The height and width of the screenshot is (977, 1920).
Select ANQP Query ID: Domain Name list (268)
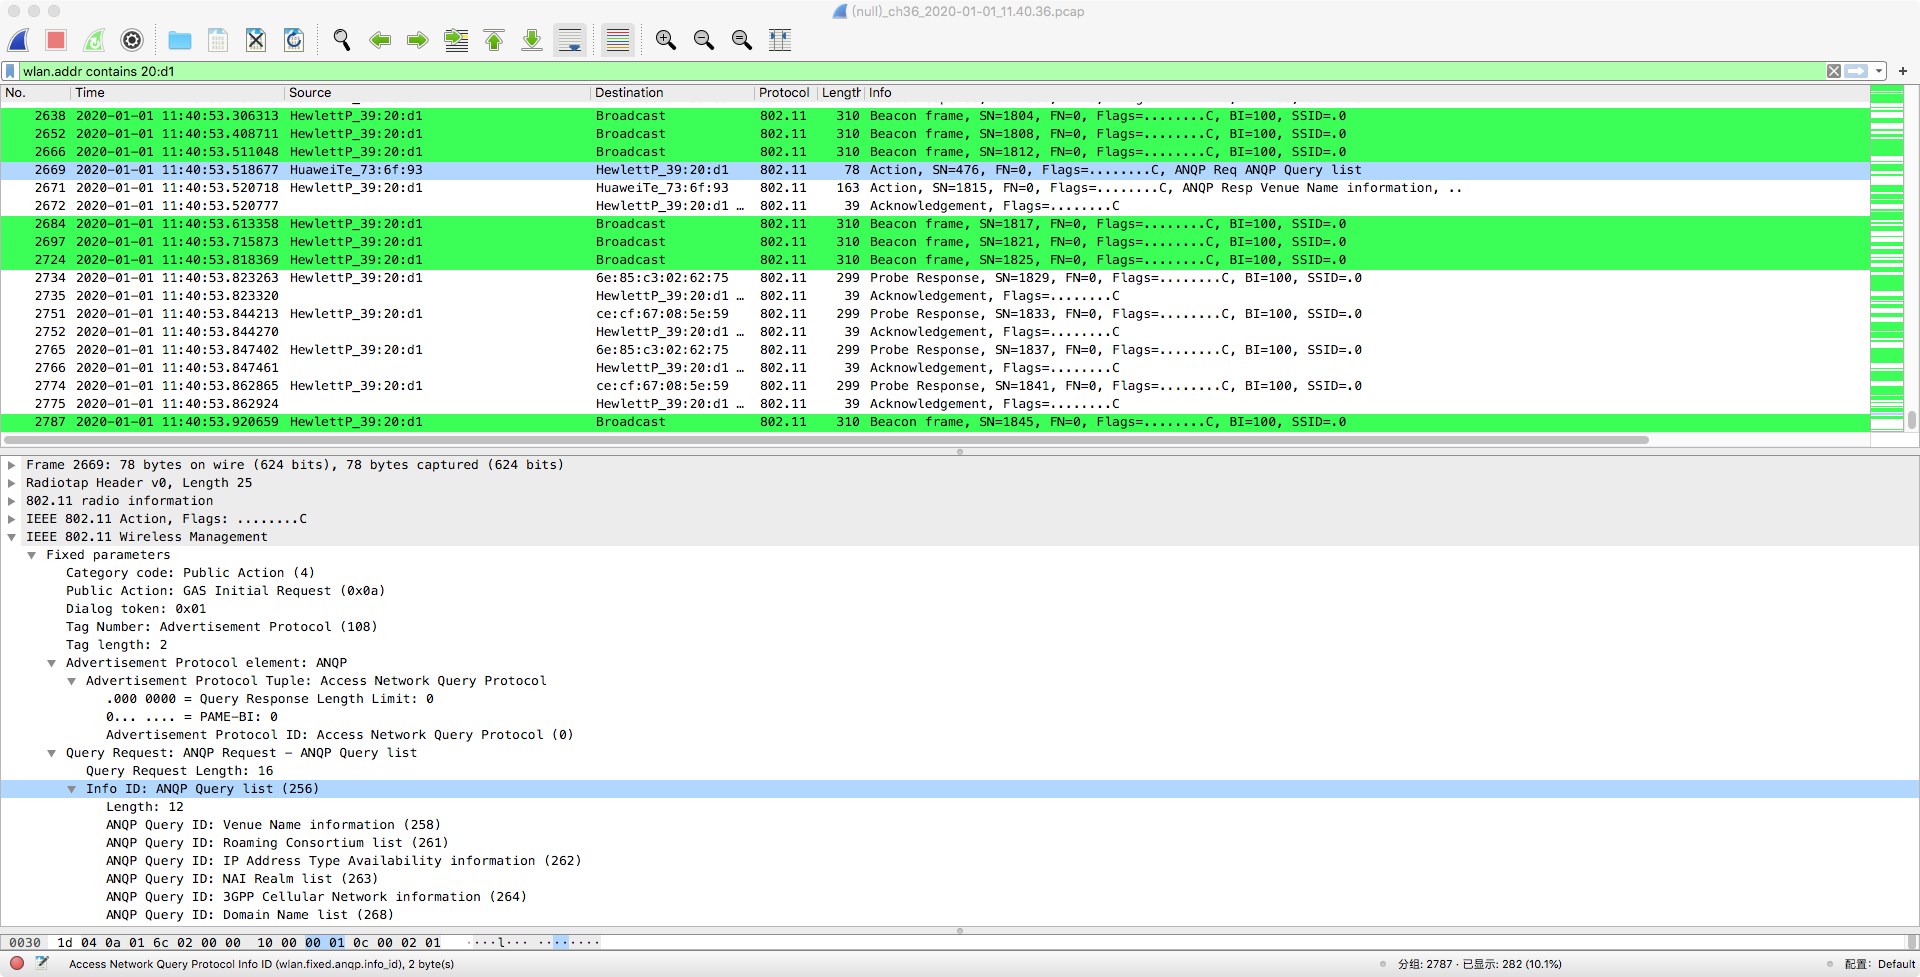pos(250,915)
